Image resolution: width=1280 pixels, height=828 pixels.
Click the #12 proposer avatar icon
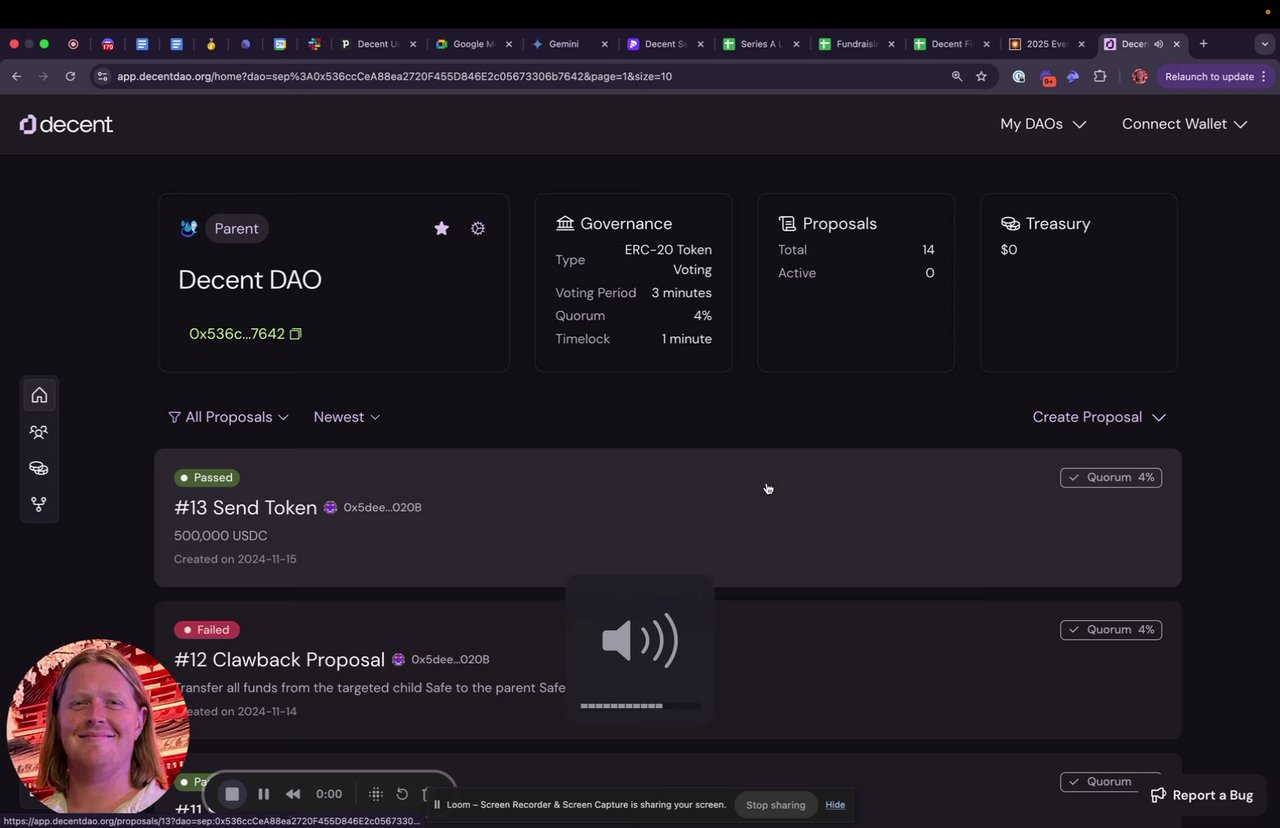(398, 659)
